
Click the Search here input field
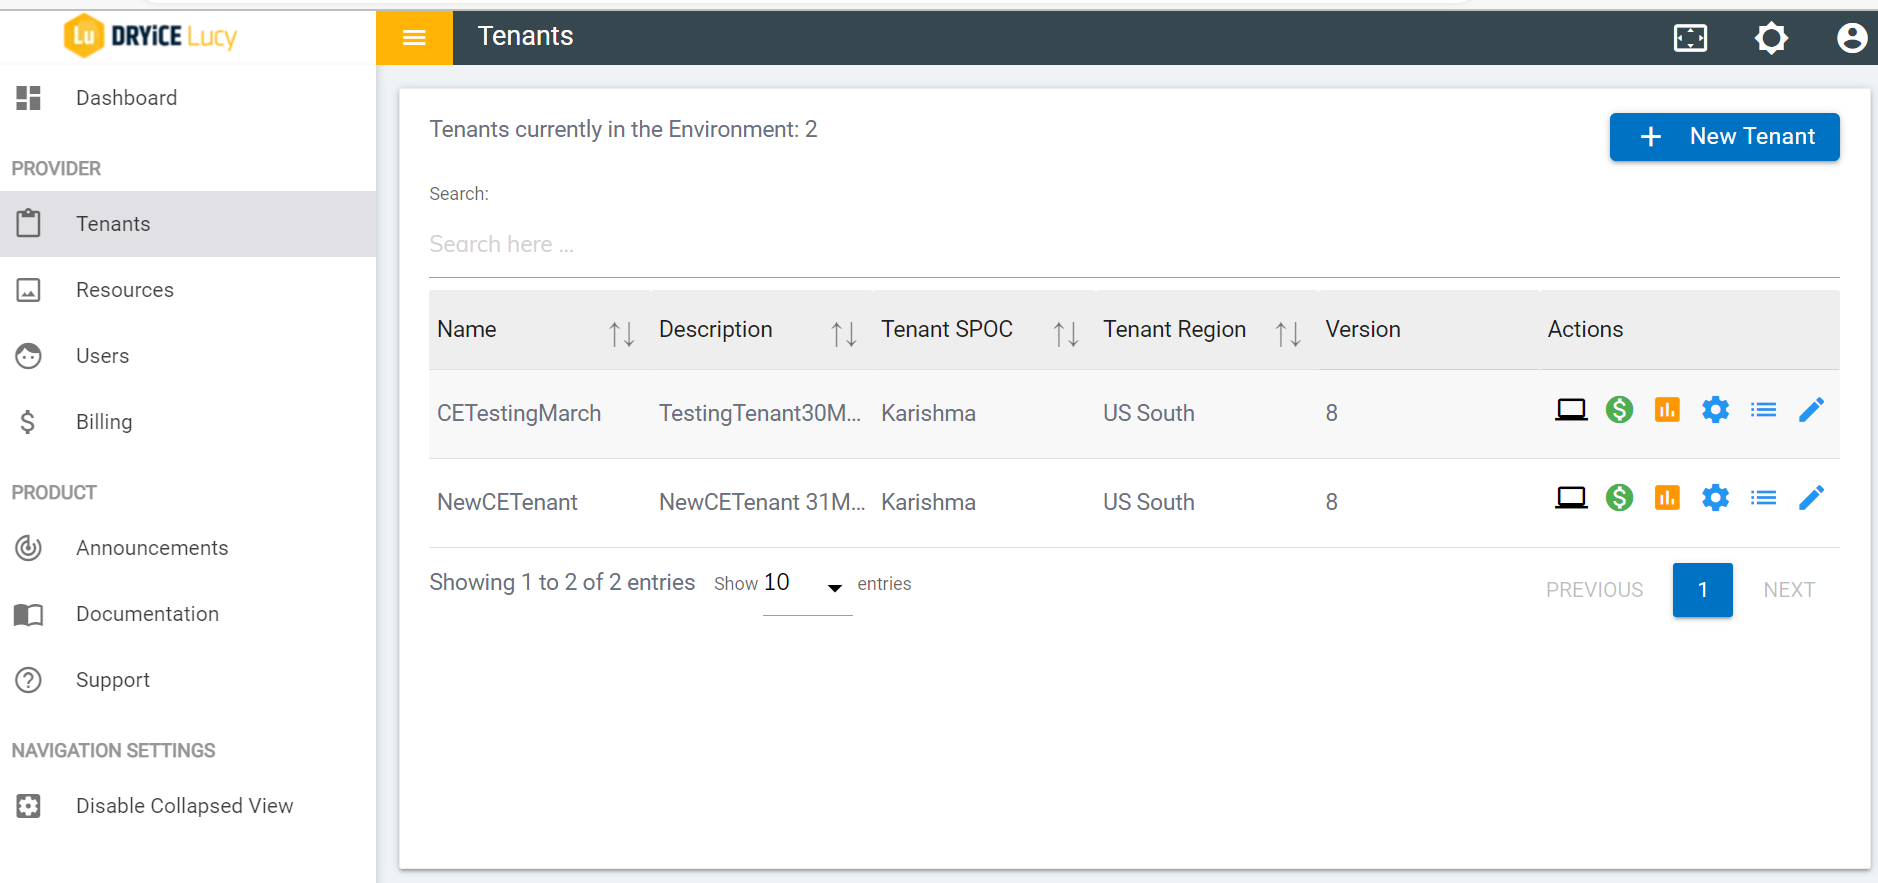coord(1133,245)
